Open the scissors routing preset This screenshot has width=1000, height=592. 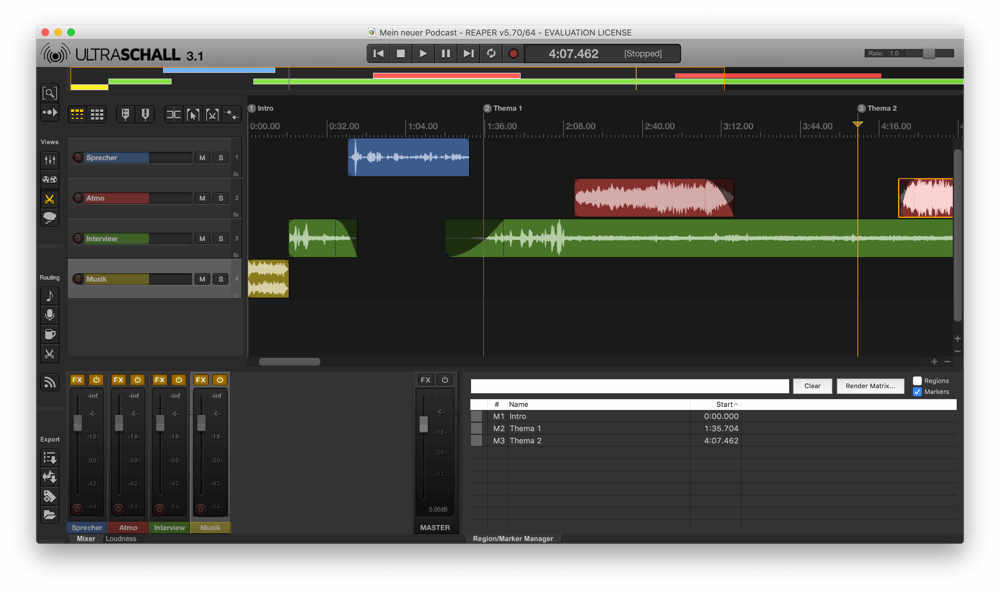[x=49, y=354]
